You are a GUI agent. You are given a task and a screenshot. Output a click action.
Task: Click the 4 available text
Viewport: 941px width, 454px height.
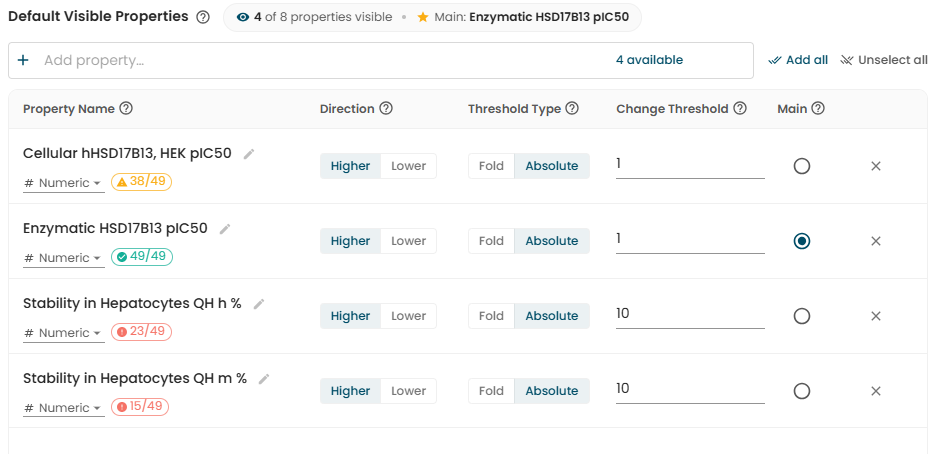(649, 60)
